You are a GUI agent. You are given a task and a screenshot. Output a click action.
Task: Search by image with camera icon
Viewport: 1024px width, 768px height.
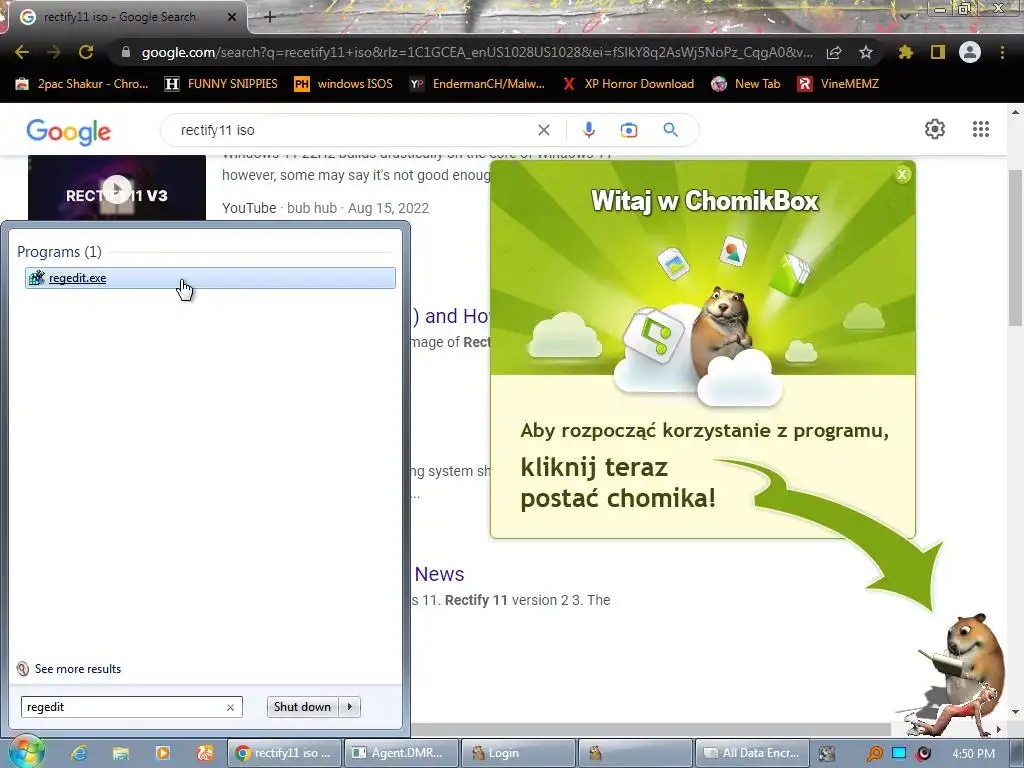coord(629,130)
